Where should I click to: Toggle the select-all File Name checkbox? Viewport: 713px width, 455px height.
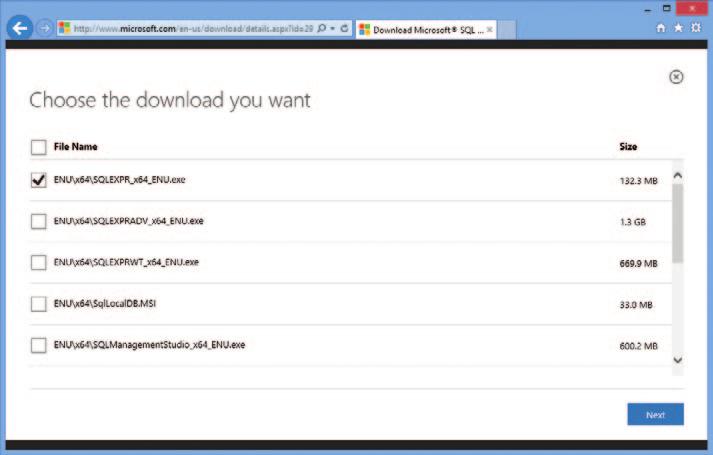click(x=39, y=147)
